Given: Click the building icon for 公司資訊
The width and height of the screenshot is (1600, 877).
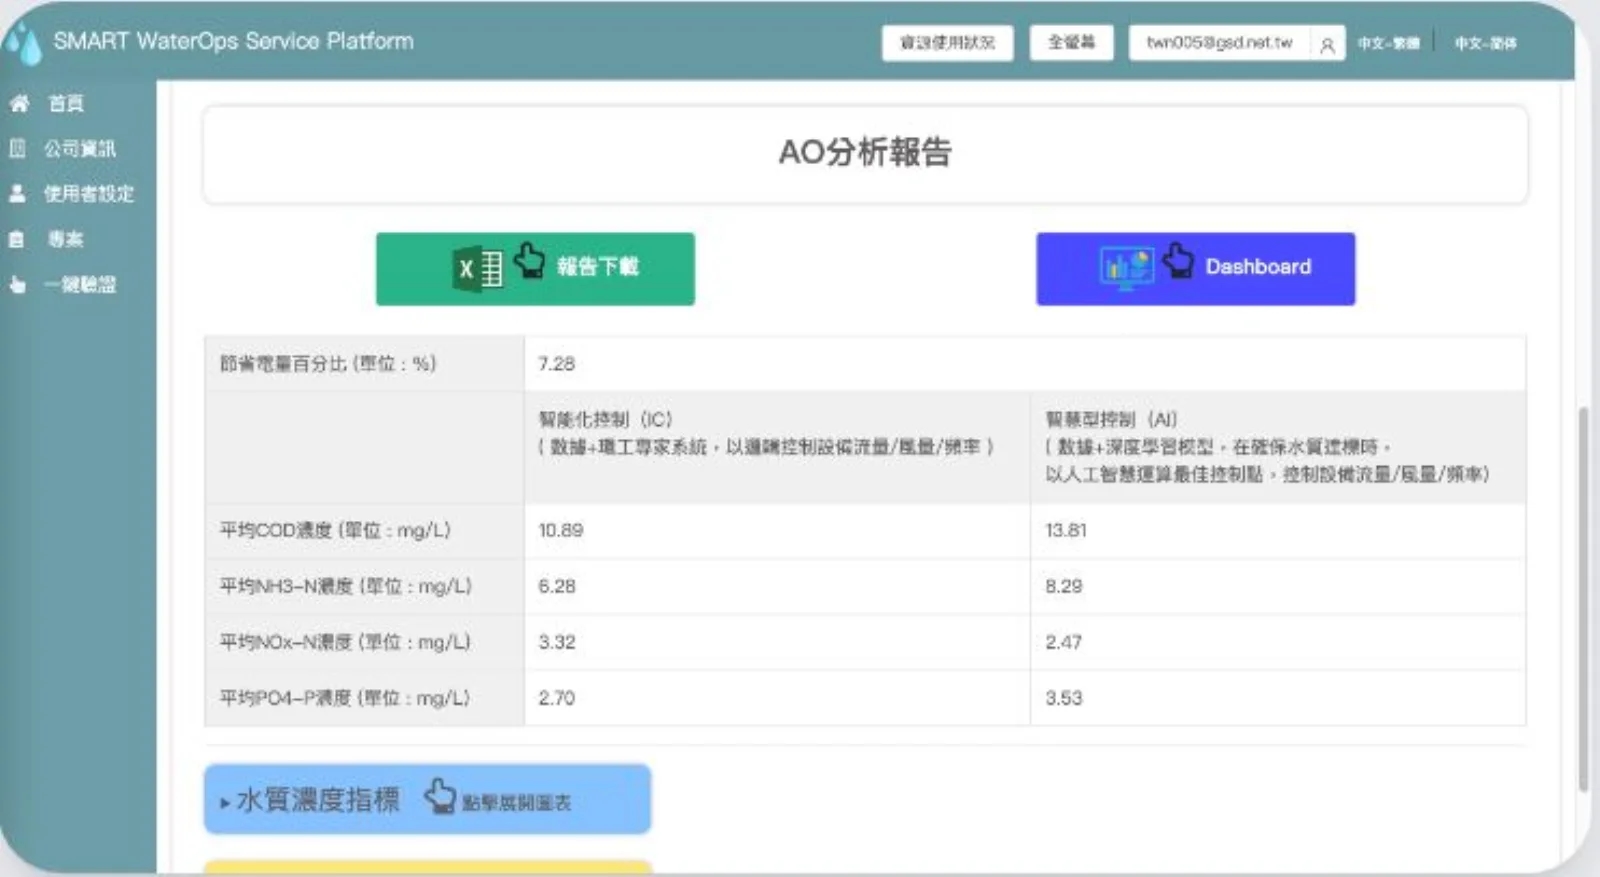Looking at the screenshot, I should pyautogui.click(x=17, y=148).
